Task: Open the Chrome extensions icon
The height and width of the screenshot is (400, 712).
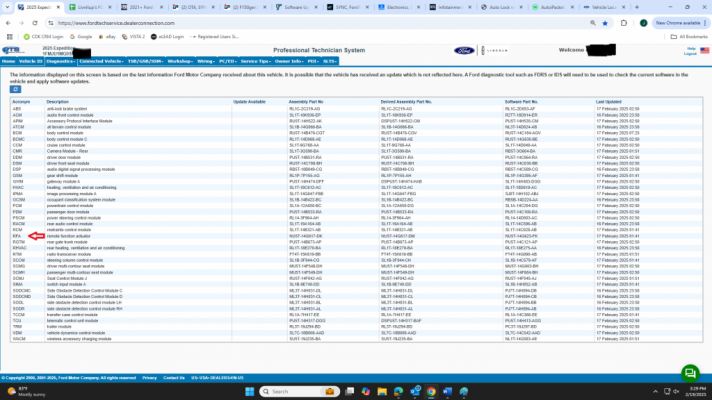Action: pyautogui.click(x=624, y=23)
